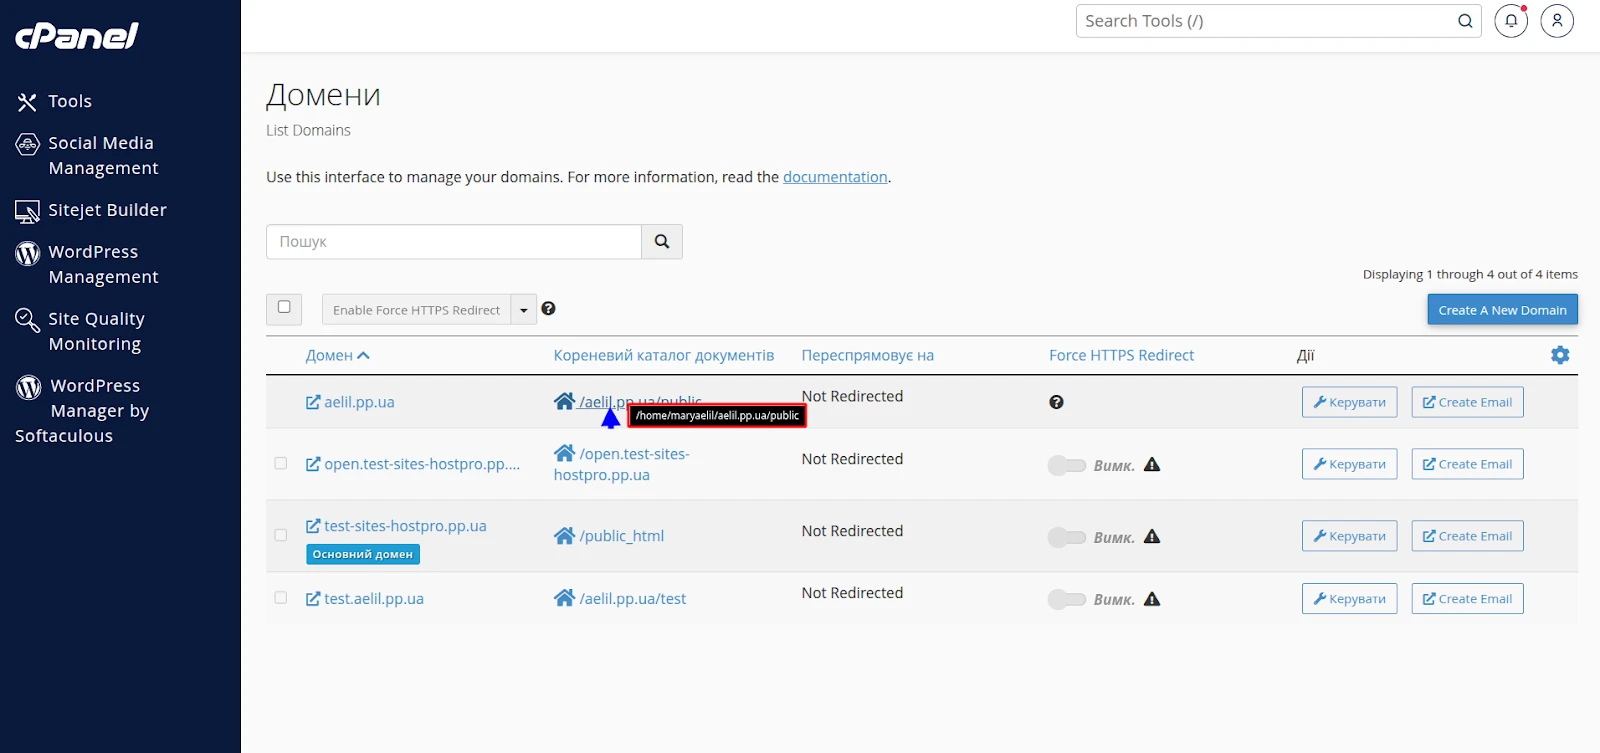The width and height of the screenshot is (1600, 753).
Task: Open table settings gear icon
Action: point(1560,355)
